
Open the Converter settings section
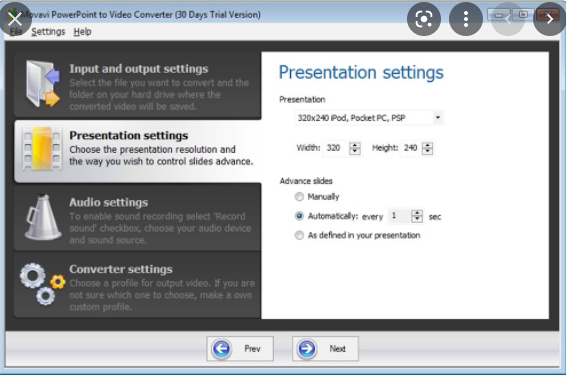(x=138, y=285)
